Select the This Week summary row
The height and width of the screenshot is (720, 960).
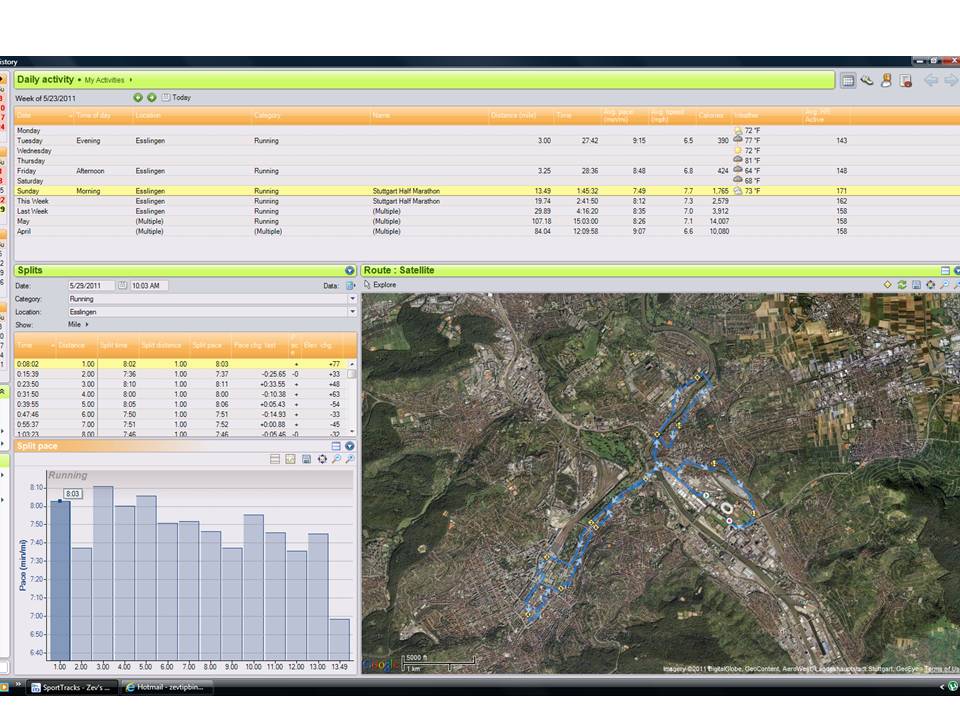[x=487, y=201]
